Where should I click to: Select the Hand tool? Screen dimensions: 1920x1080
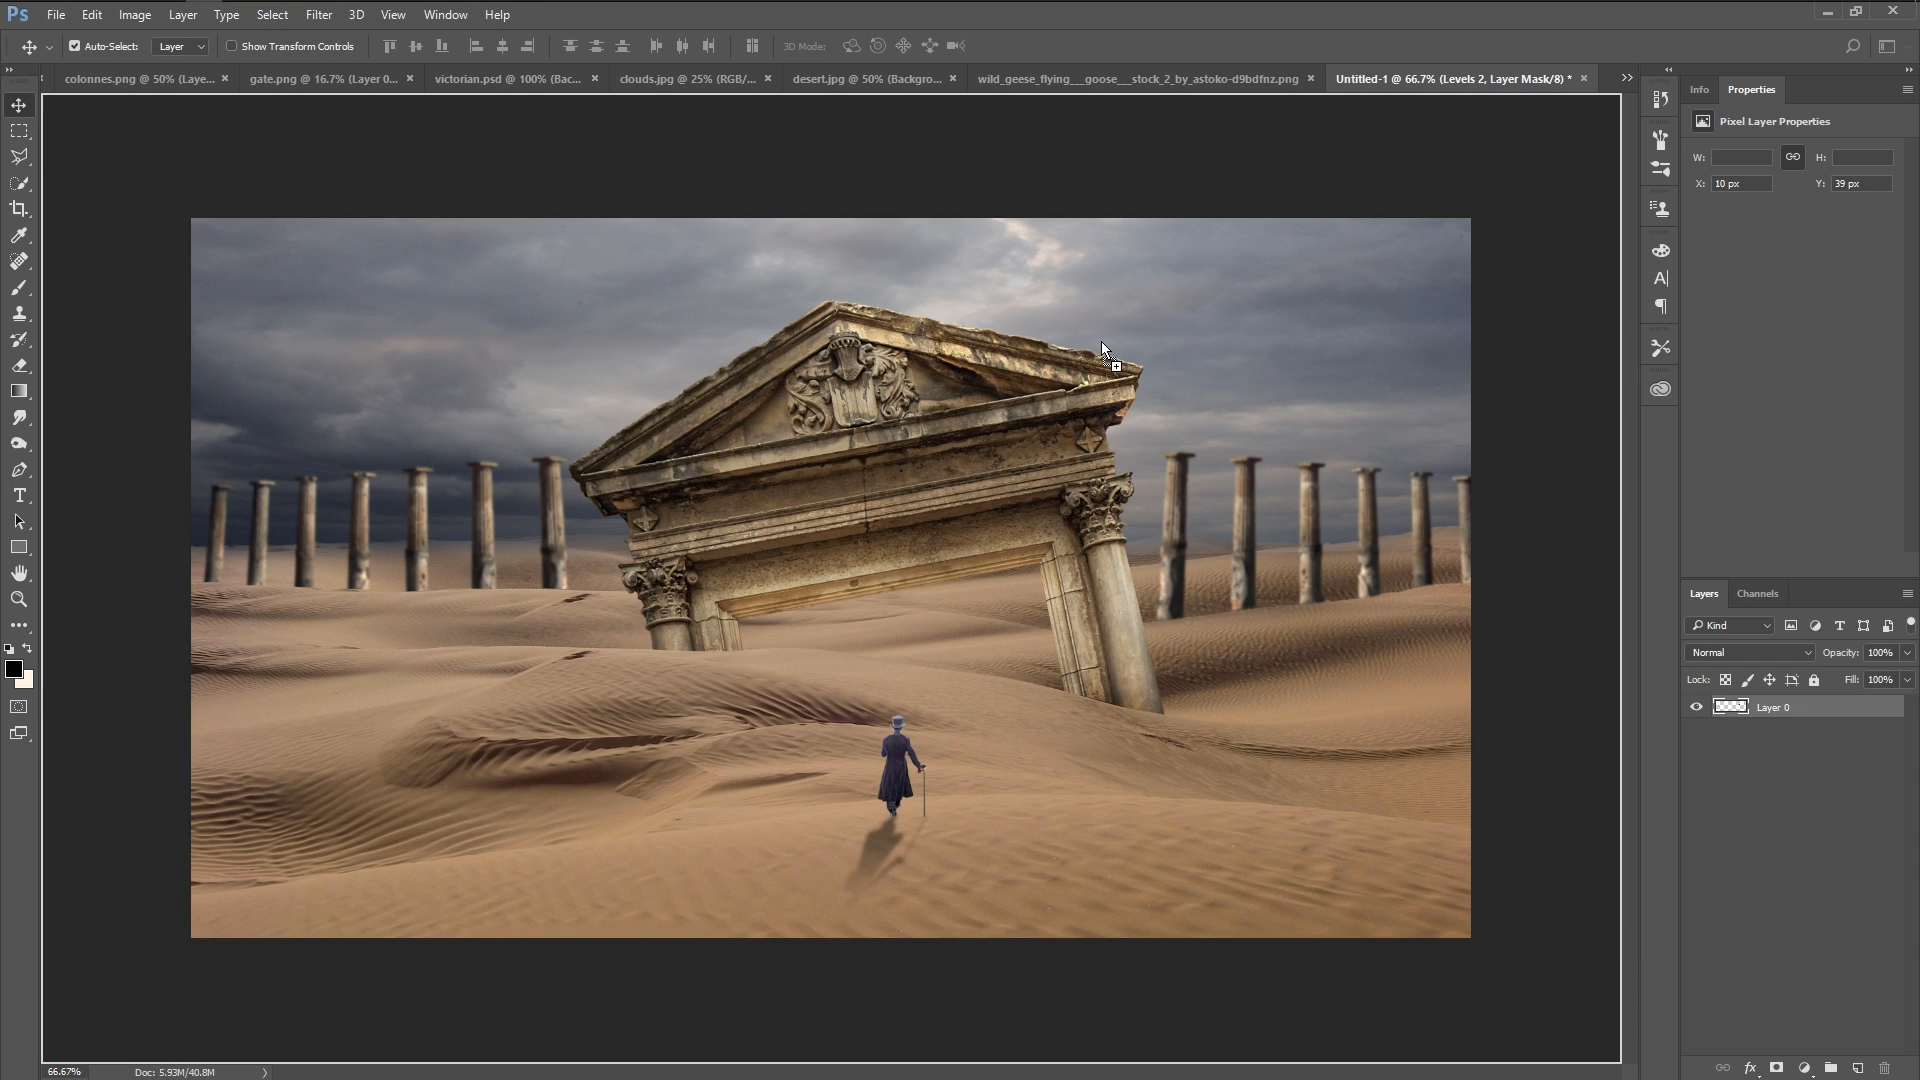(x=19, y=573)
